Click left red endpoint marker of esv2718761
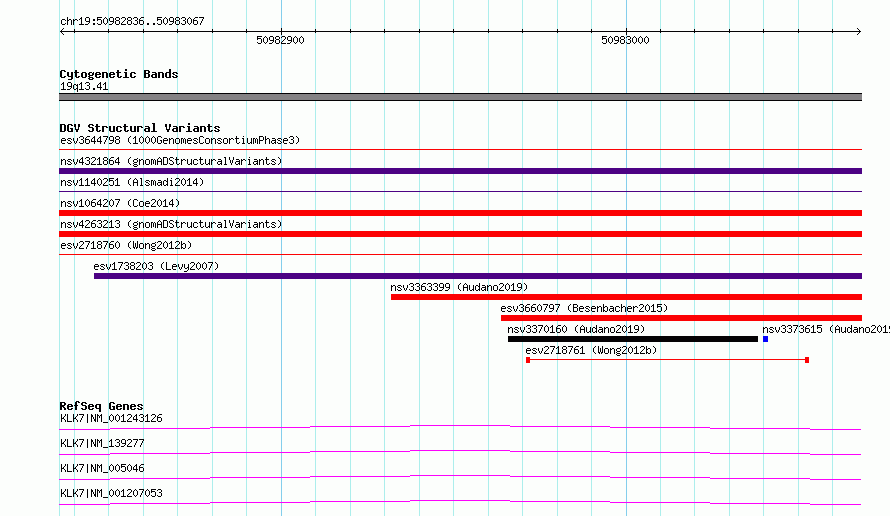This screenshot has width=890, height=516. click(x=528, y=360)
